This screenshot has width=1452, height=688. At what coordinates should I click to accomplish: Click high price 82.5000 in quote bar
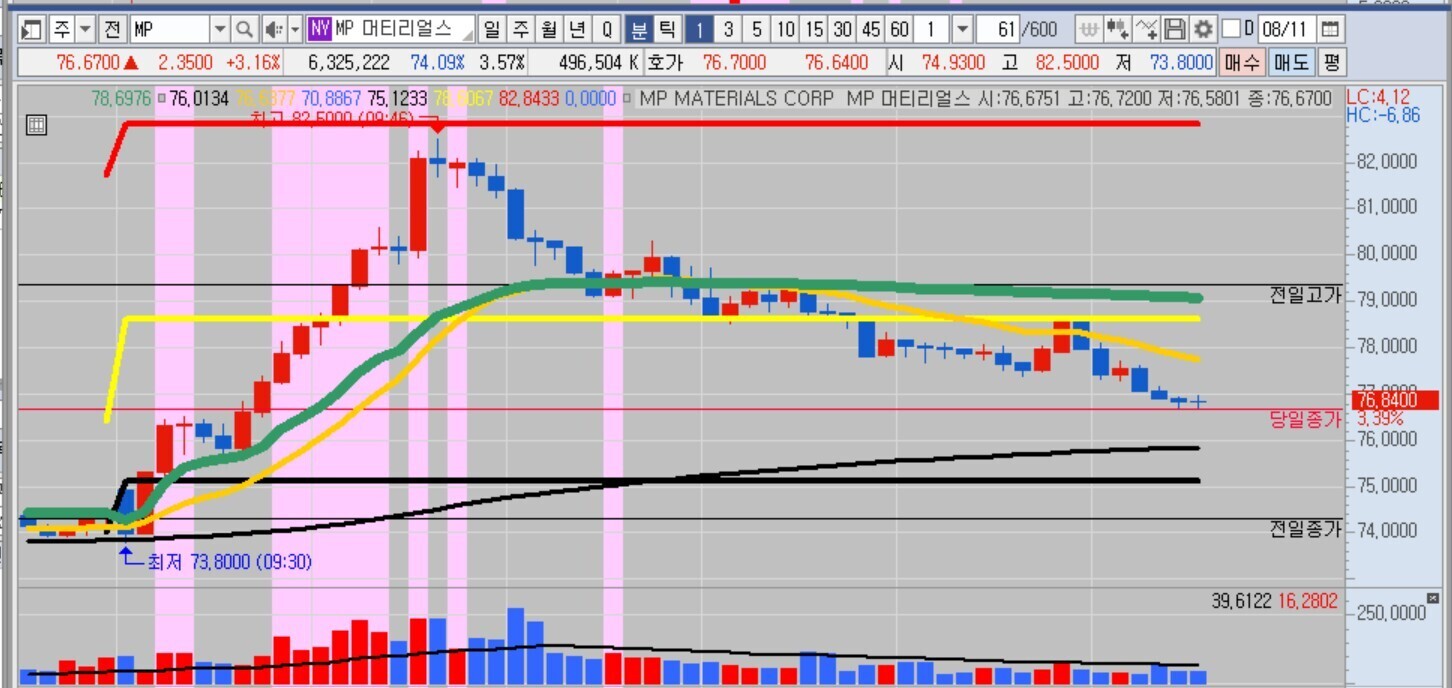click(1066, 63)
